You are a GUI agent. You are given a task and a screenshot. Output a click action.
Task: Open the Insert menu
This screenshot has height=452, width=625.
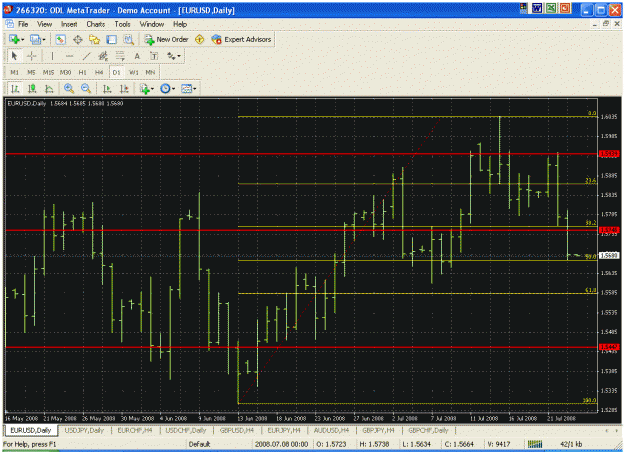point(69,24)
